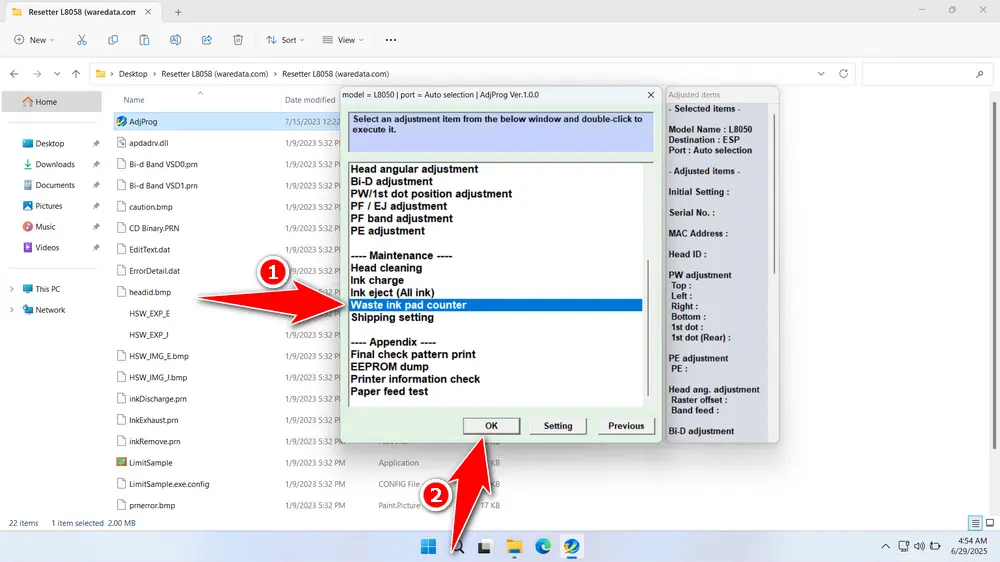Click the Cut scissors icon in toolbar
Image resolution: width=1000 pixels, height=562 pixels.
coord(82,40)
